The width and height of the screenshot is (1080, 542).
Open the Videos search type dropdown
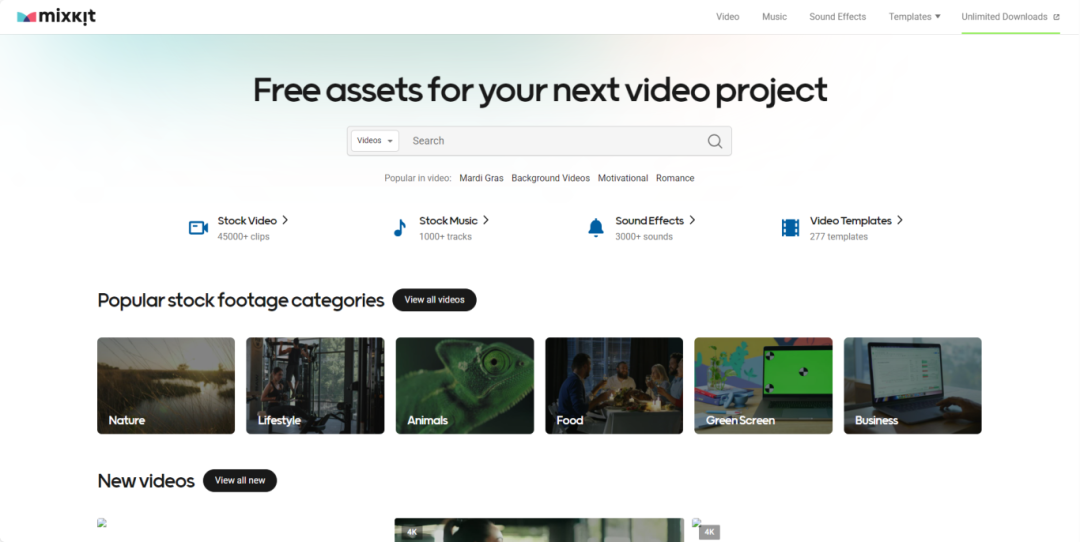pyautogui.click(x=375, y=140)
